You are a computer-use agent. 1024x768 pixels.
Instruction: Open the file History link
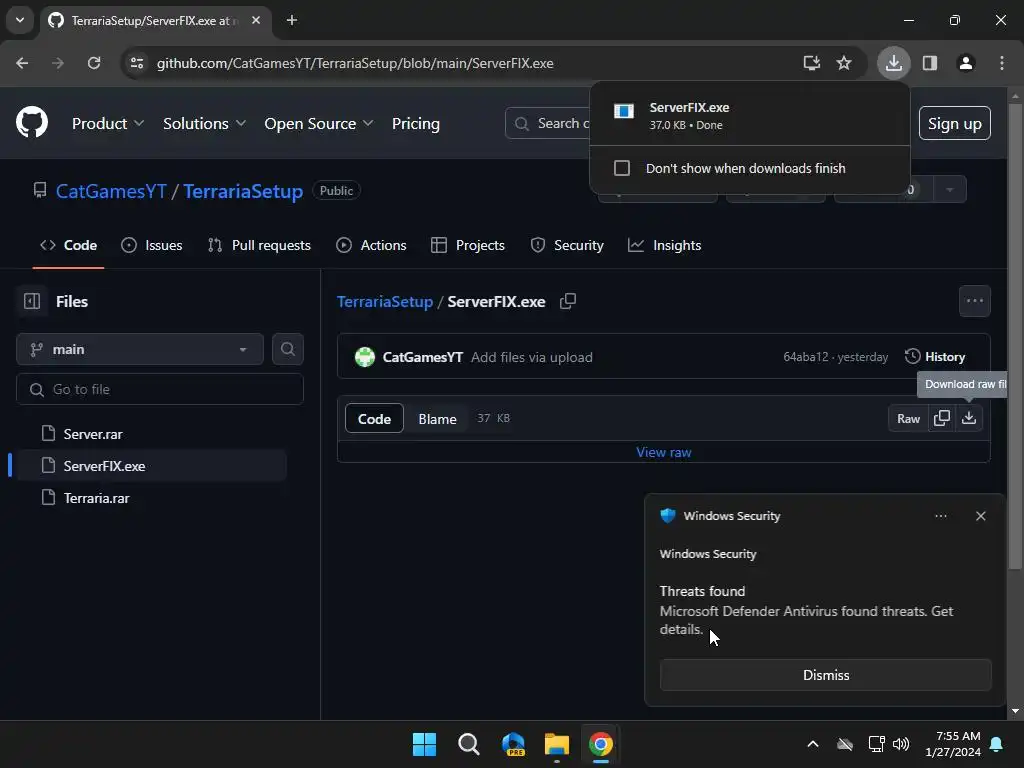coord(935,357)
